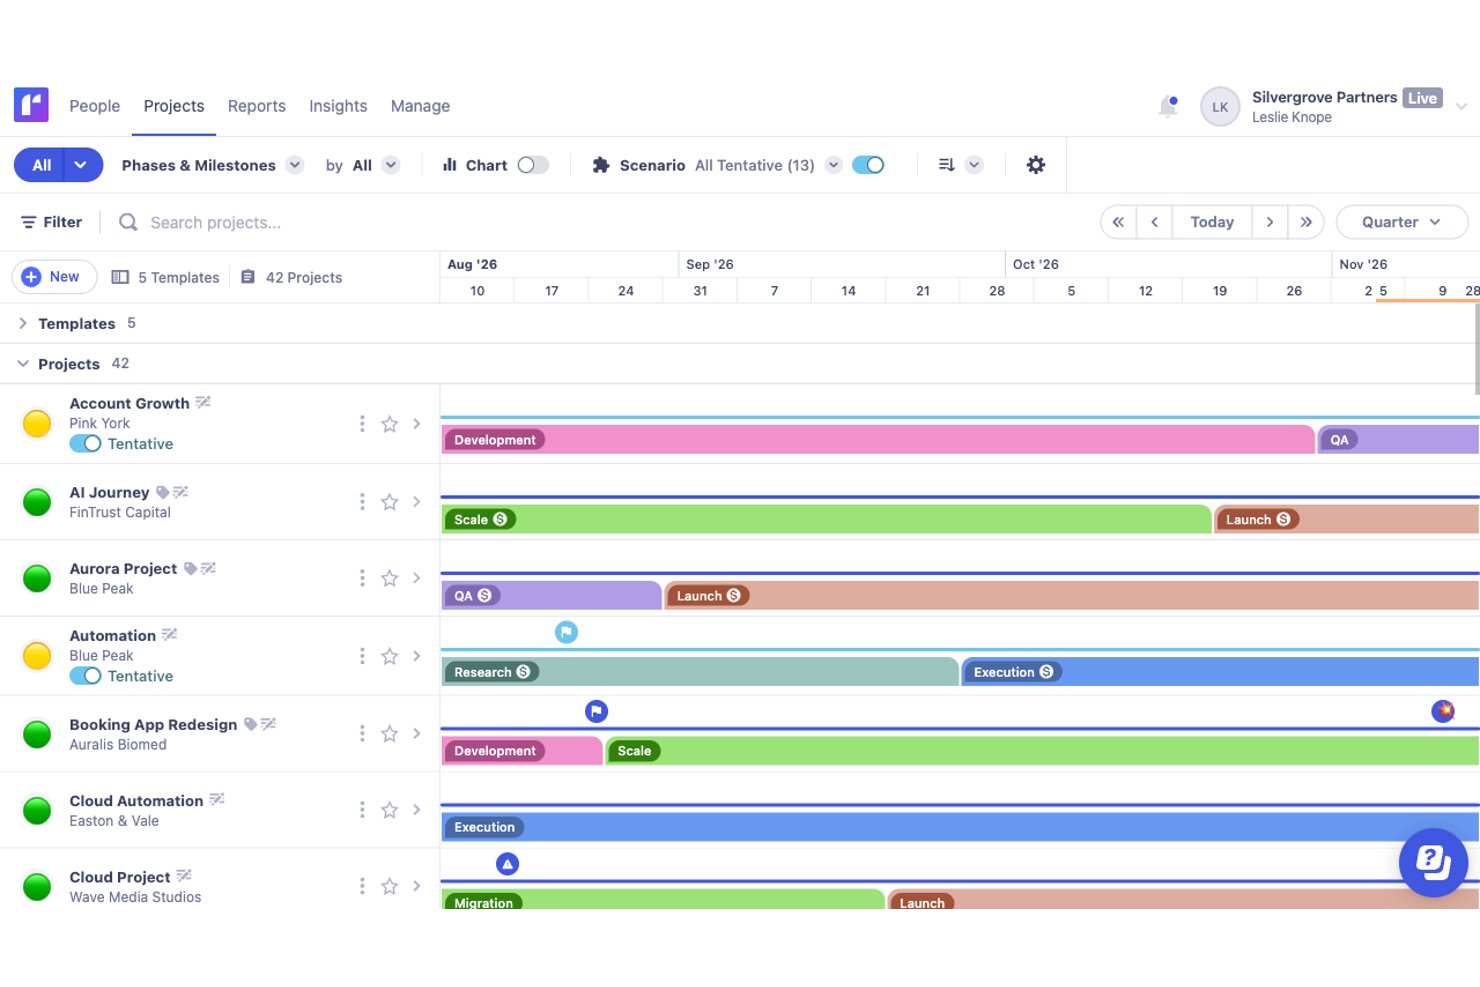
Task: Open account switcher chevron
Action: pos(1461,106)
